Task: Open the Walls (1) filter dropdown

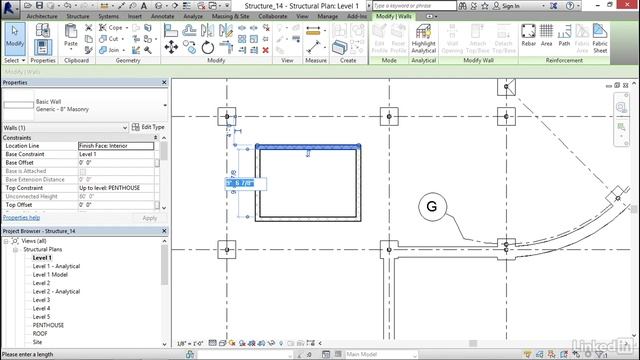Action: pos(125,128)
